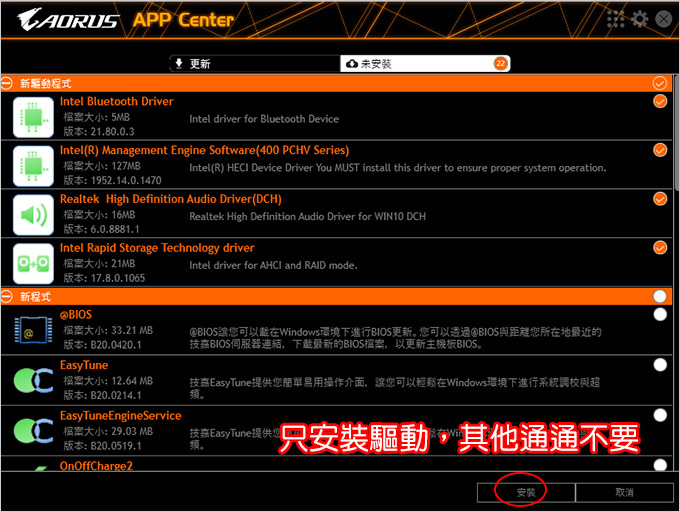Check the @BIOS selection circle
Image resolution: width=680 pixels, height=512 pixels.
pyautogui.click(x=660, y=314)
